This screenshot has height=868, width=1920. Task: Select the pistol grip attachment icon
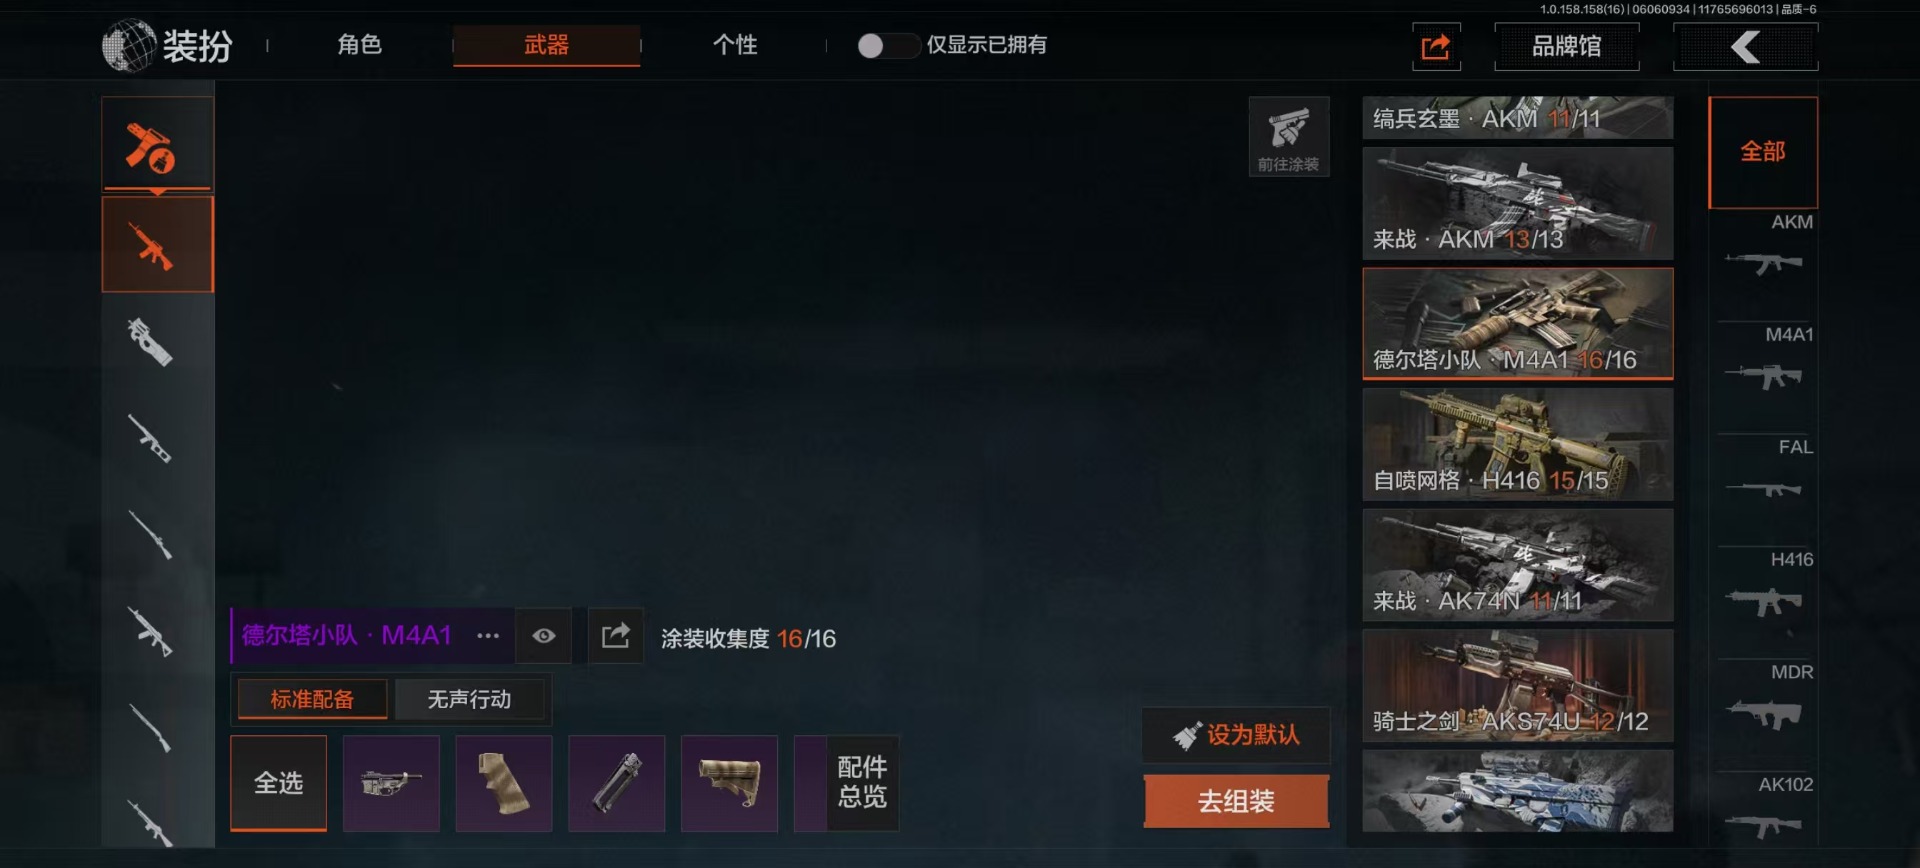(504, 784)
